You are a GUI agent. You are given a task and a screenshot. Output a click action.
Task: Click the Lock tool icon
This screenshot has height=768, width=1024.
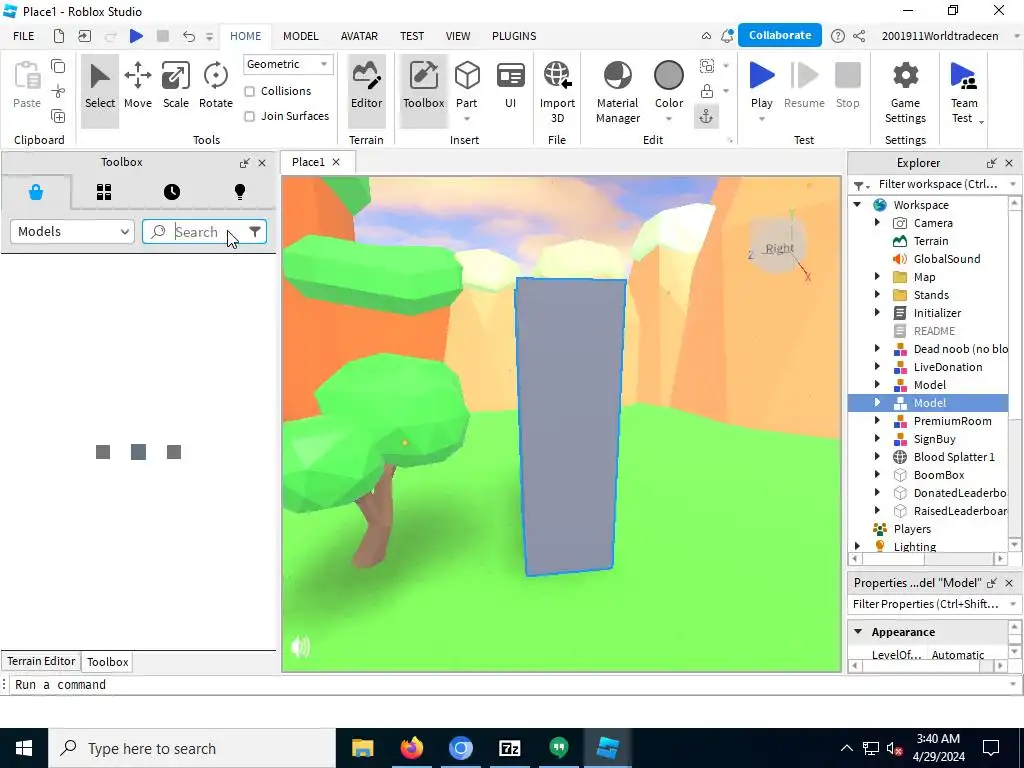707,91
